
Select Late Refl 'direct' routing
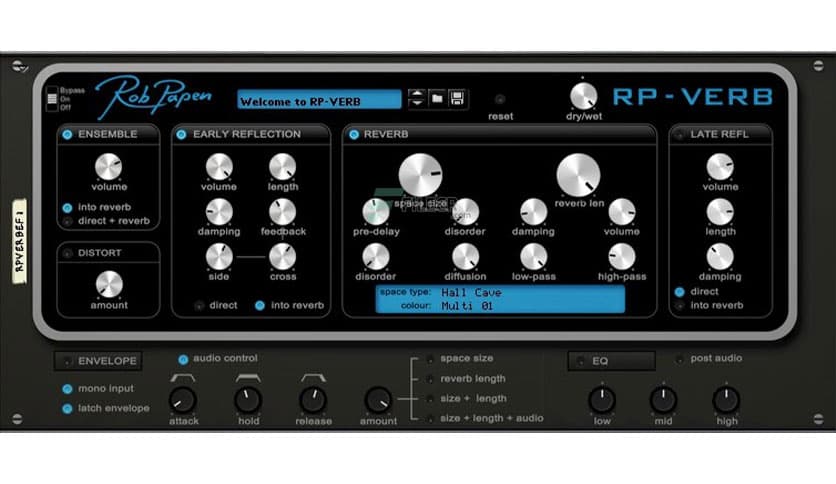point(679,292)
